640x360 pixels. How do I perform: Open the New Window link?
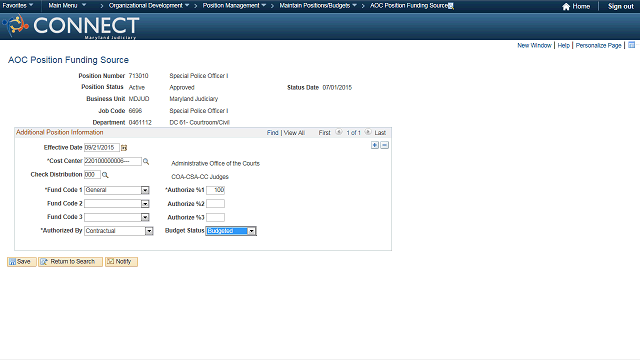click(534, 45)
